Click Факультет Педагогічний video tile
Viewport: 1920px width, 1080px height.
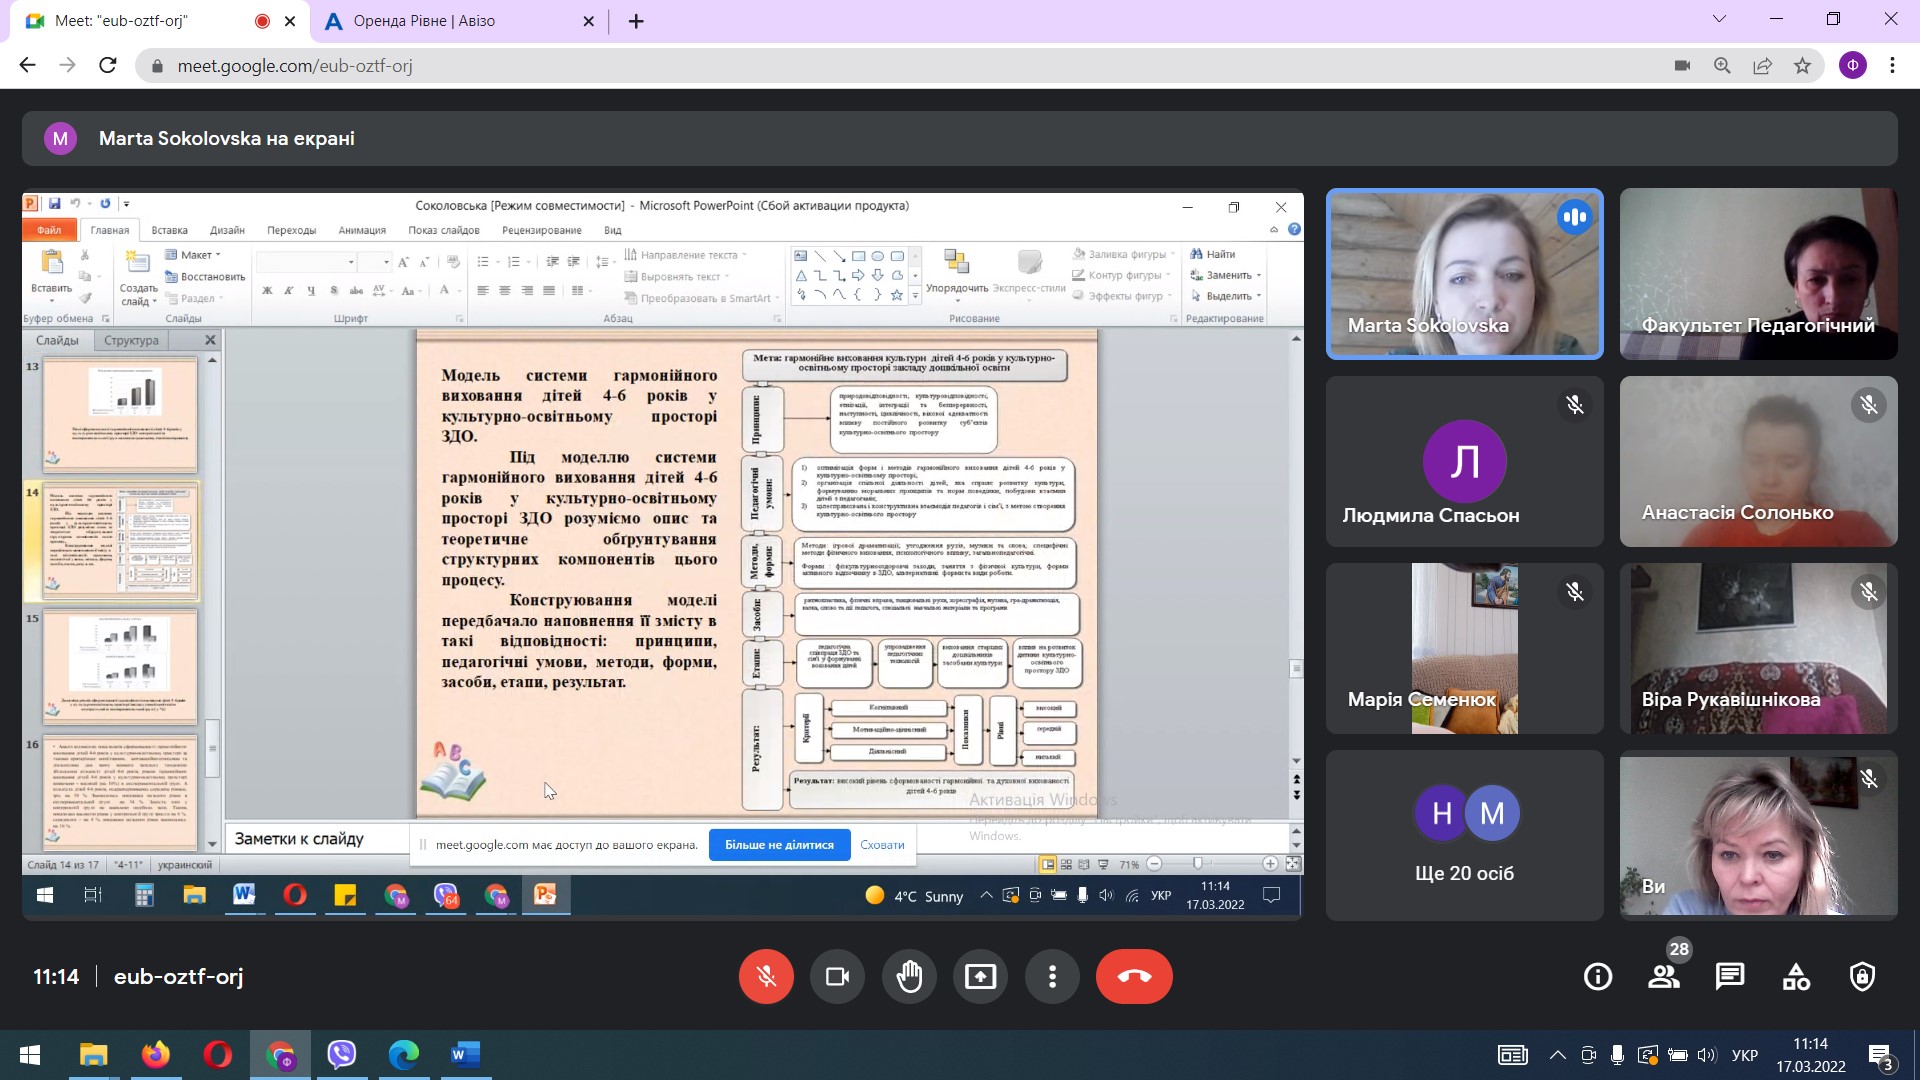pos(1758,274)
